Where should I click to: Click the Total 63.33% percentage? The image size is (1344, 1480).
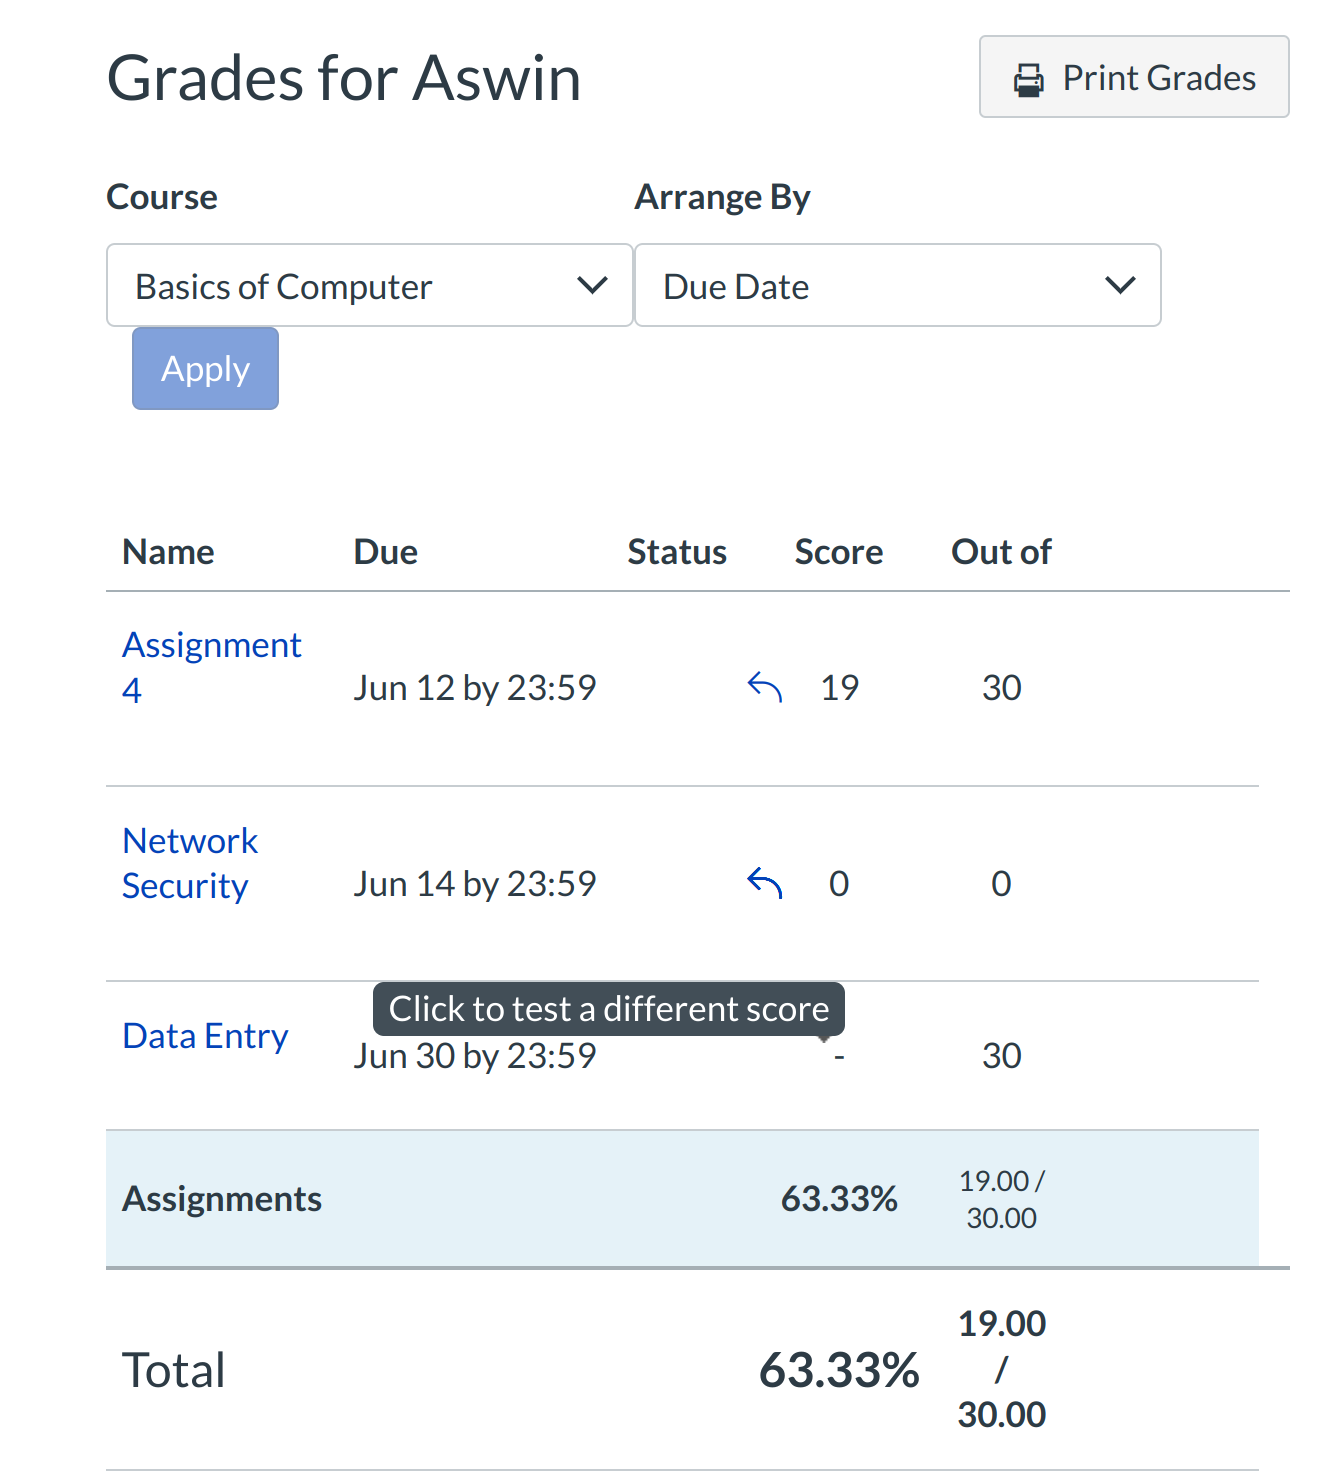click(839, 1370)
